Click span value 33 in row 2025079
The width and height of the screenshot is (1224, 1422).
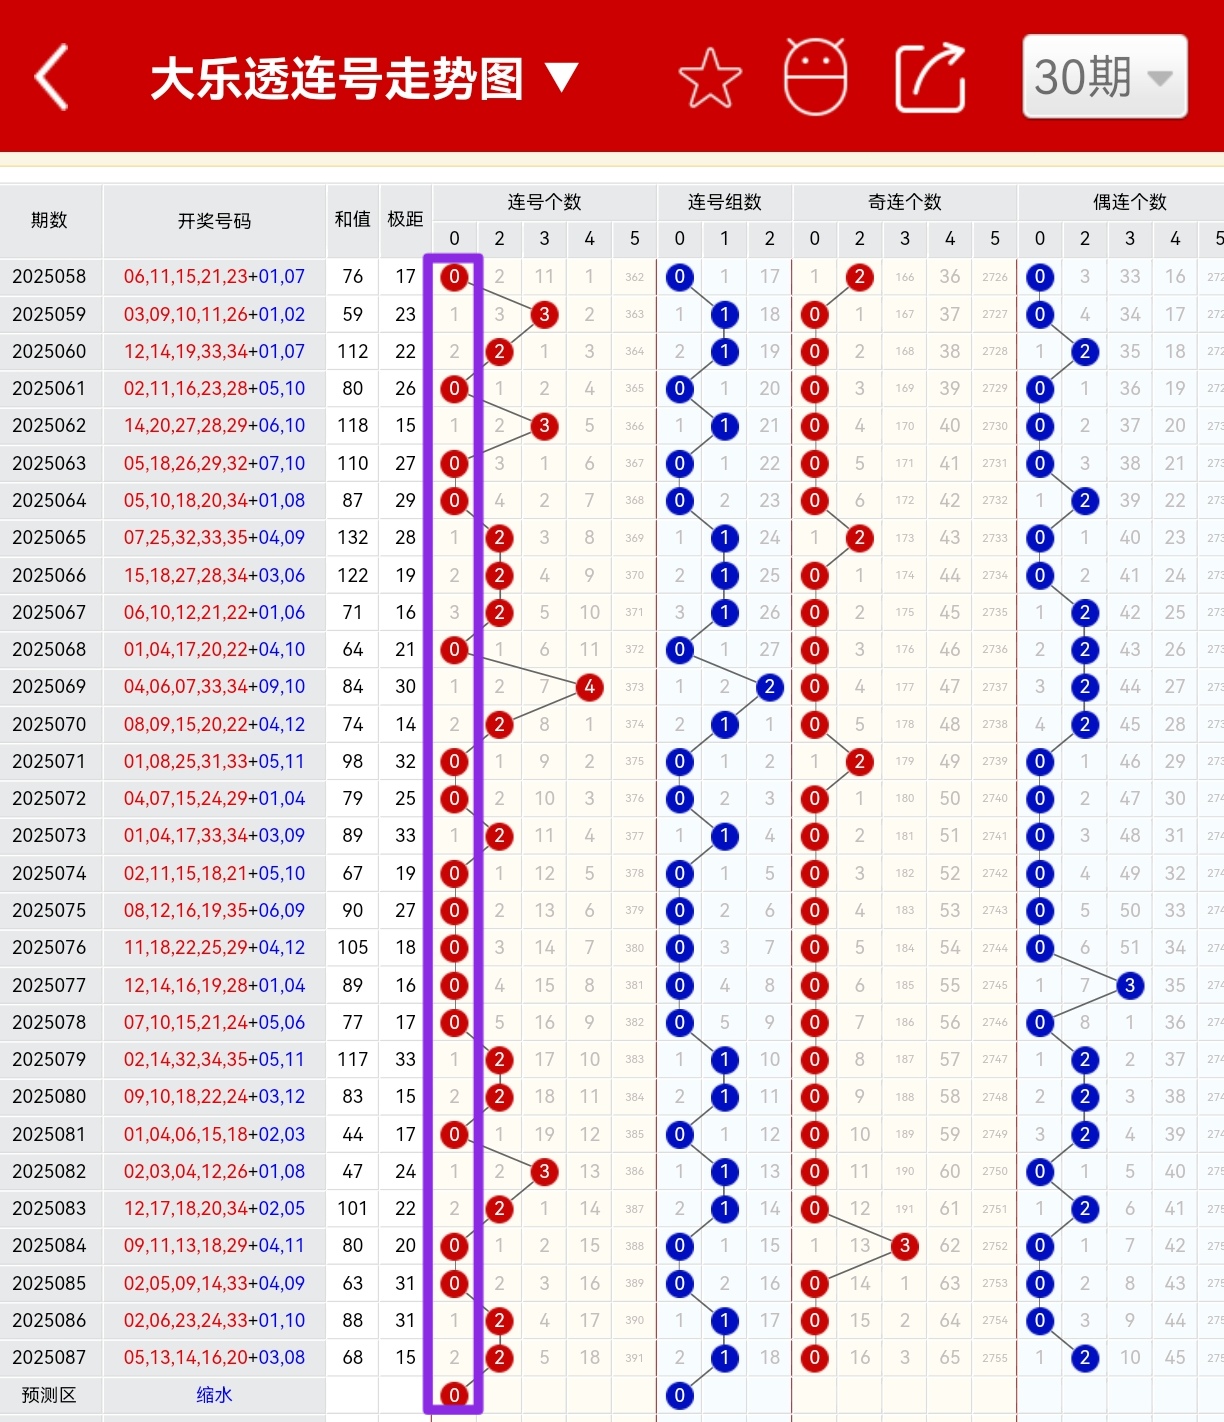(405, 1059)
